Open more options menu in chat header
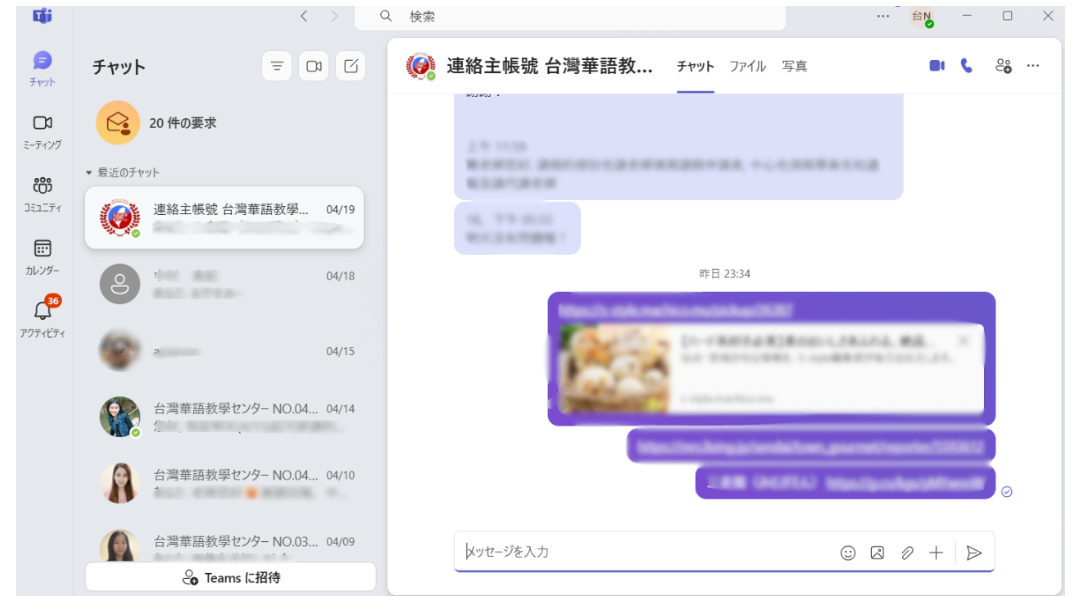1075x596 pixels. 1033,66
